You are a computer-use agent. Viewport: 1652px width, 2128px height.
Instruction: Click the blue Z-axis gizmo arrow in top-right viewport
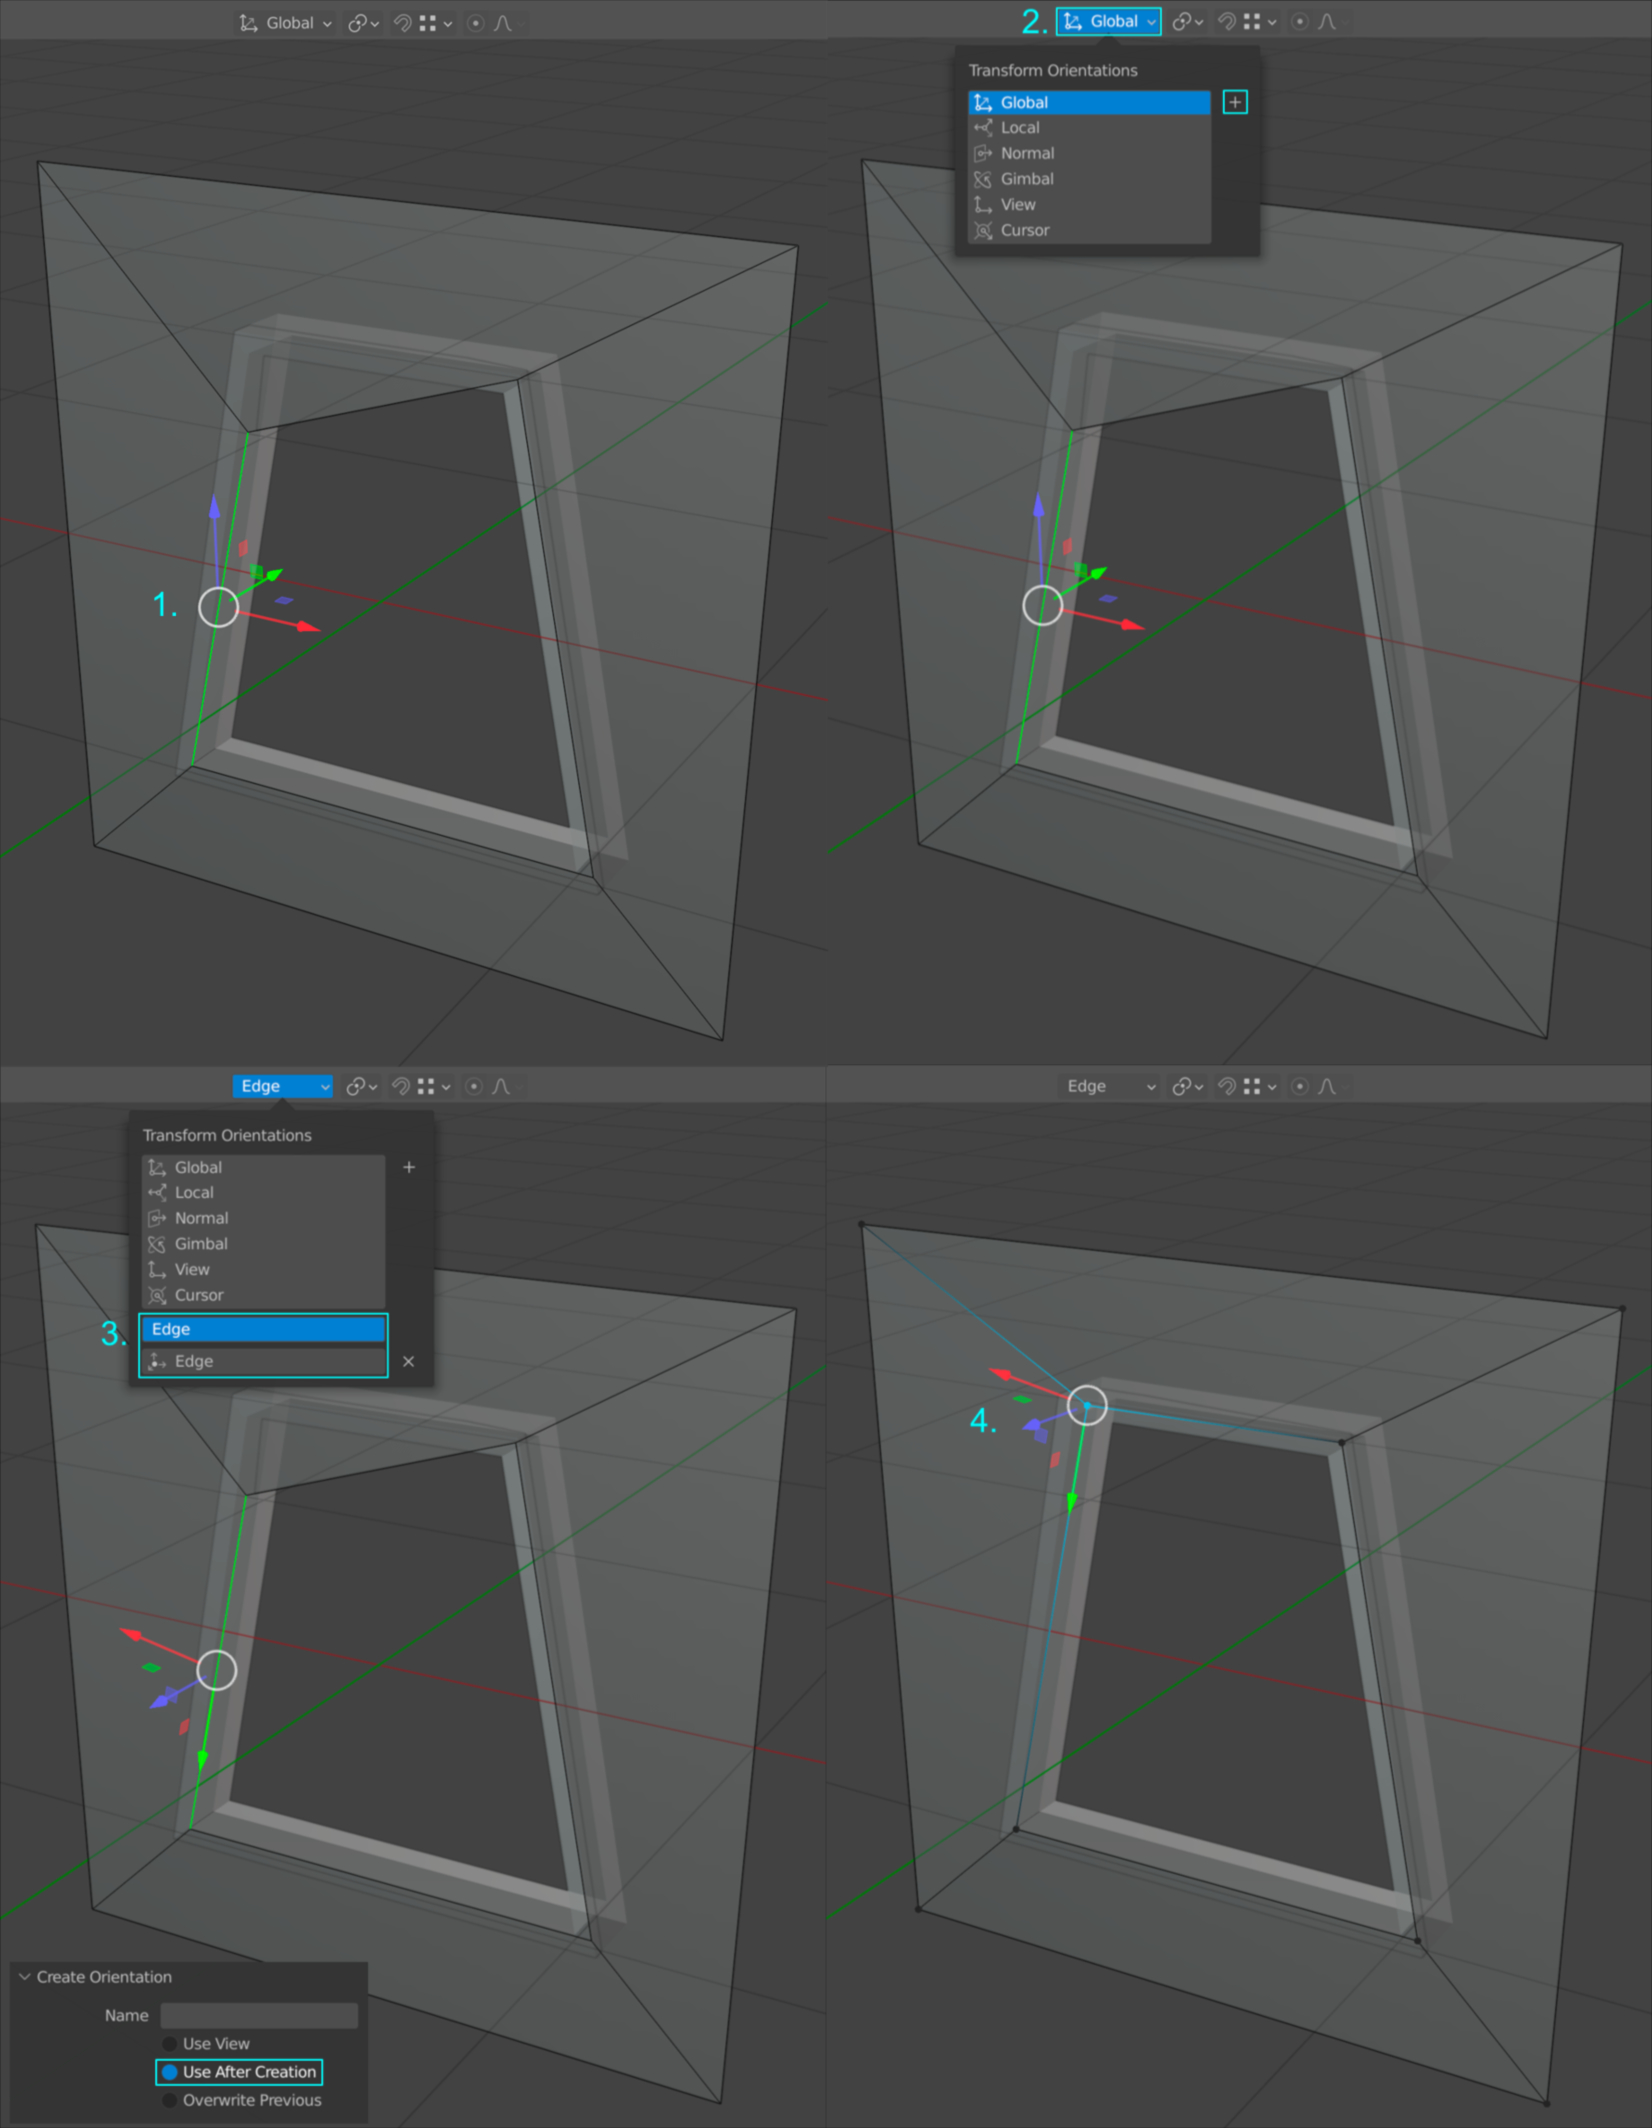coord(1038,504)
